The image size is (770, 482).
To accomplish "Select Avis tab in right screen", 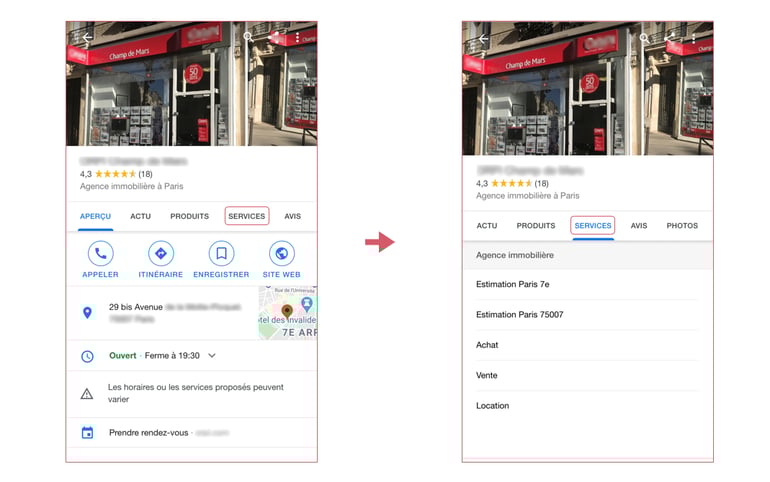I will [x=639, y=226].
